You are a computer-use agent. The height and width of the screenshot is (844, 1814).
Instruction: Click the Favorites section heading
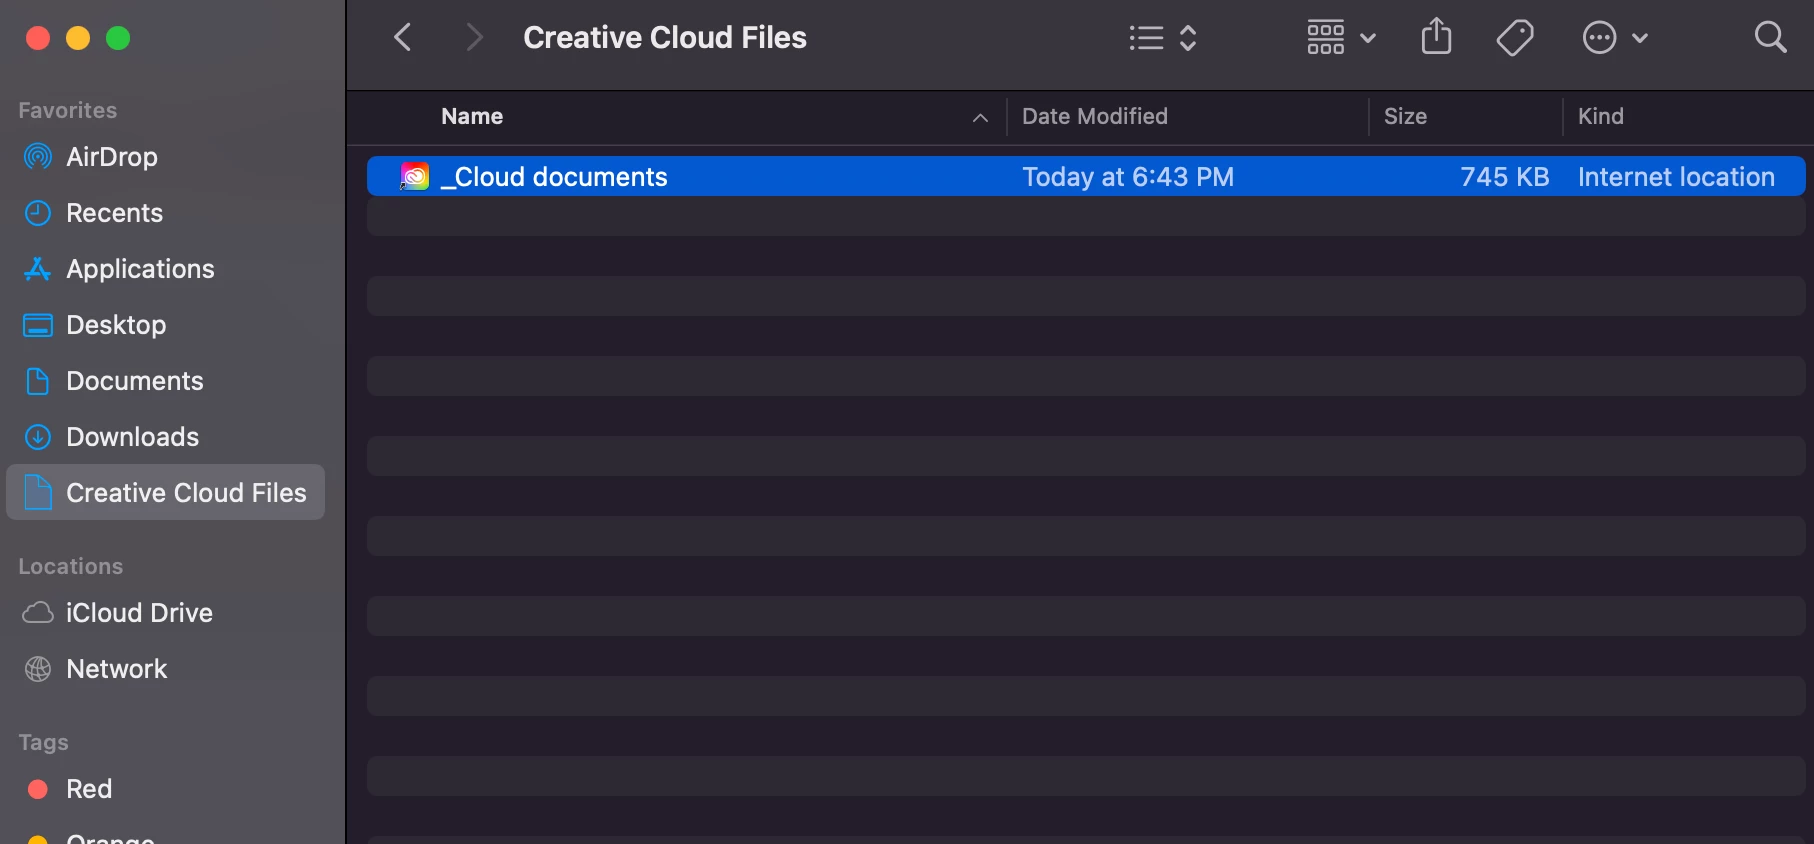(68, 110)
